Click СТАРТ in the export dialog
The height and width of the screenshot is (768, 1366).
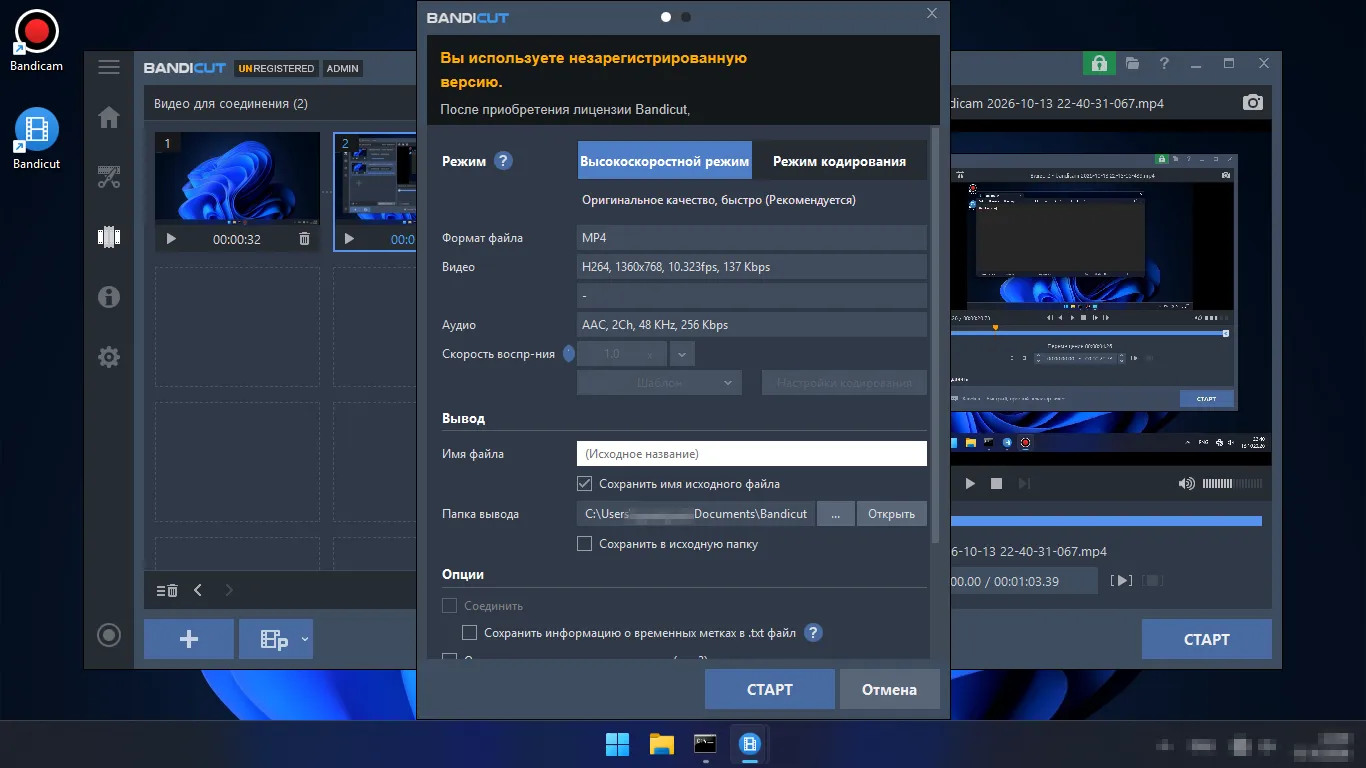[770, 689]
